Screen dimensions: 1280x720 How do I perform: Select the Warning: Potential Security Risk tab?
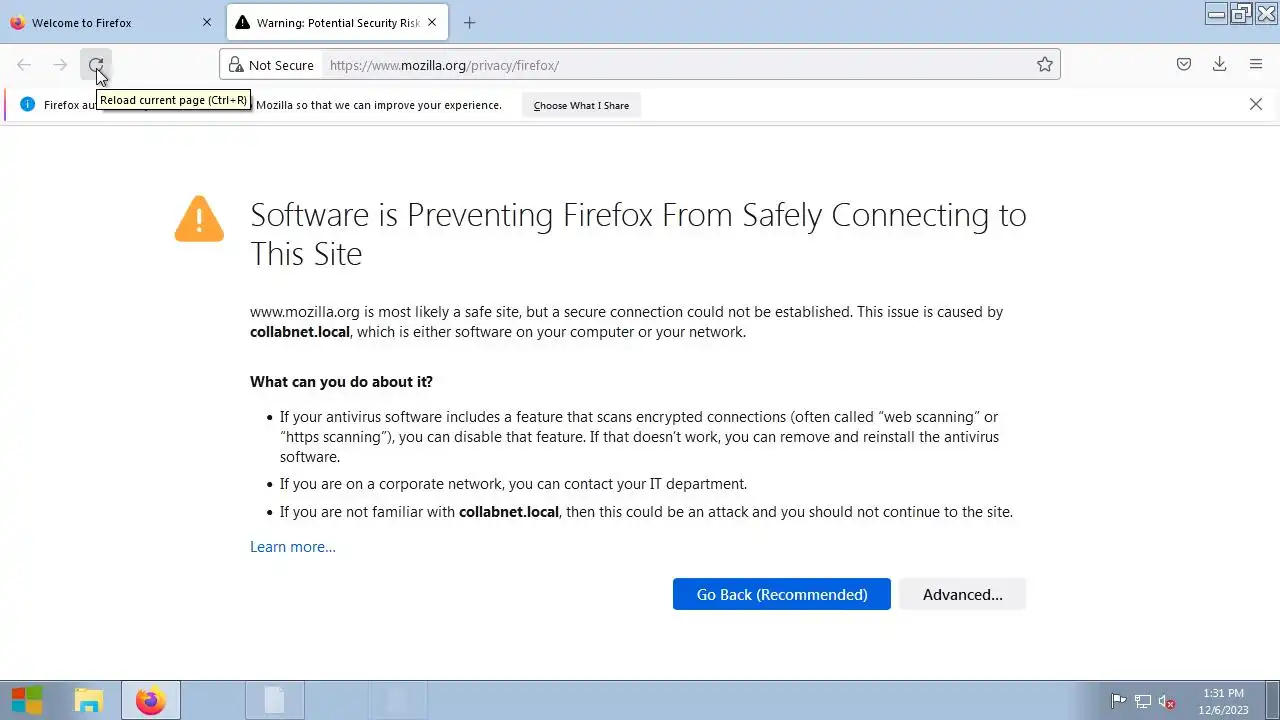point(330,22)
